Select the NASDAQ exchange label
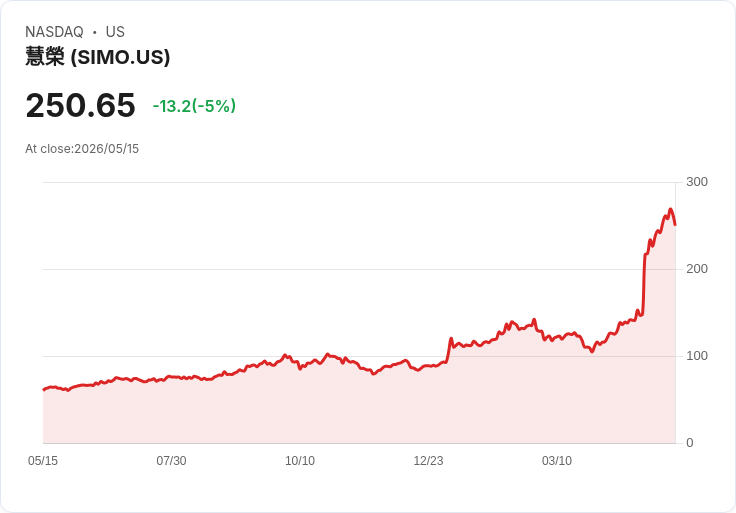Screen dimensions: 736x513 point(54,32)
